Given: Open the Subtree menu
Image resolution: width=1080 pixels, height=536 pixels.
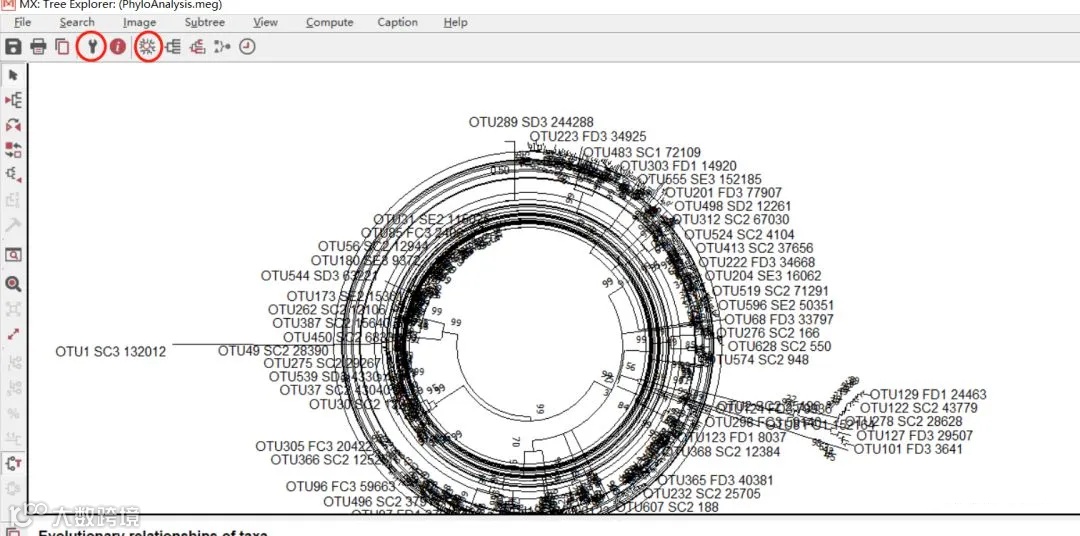Looking at the screenshot, I should click(205, 22).
